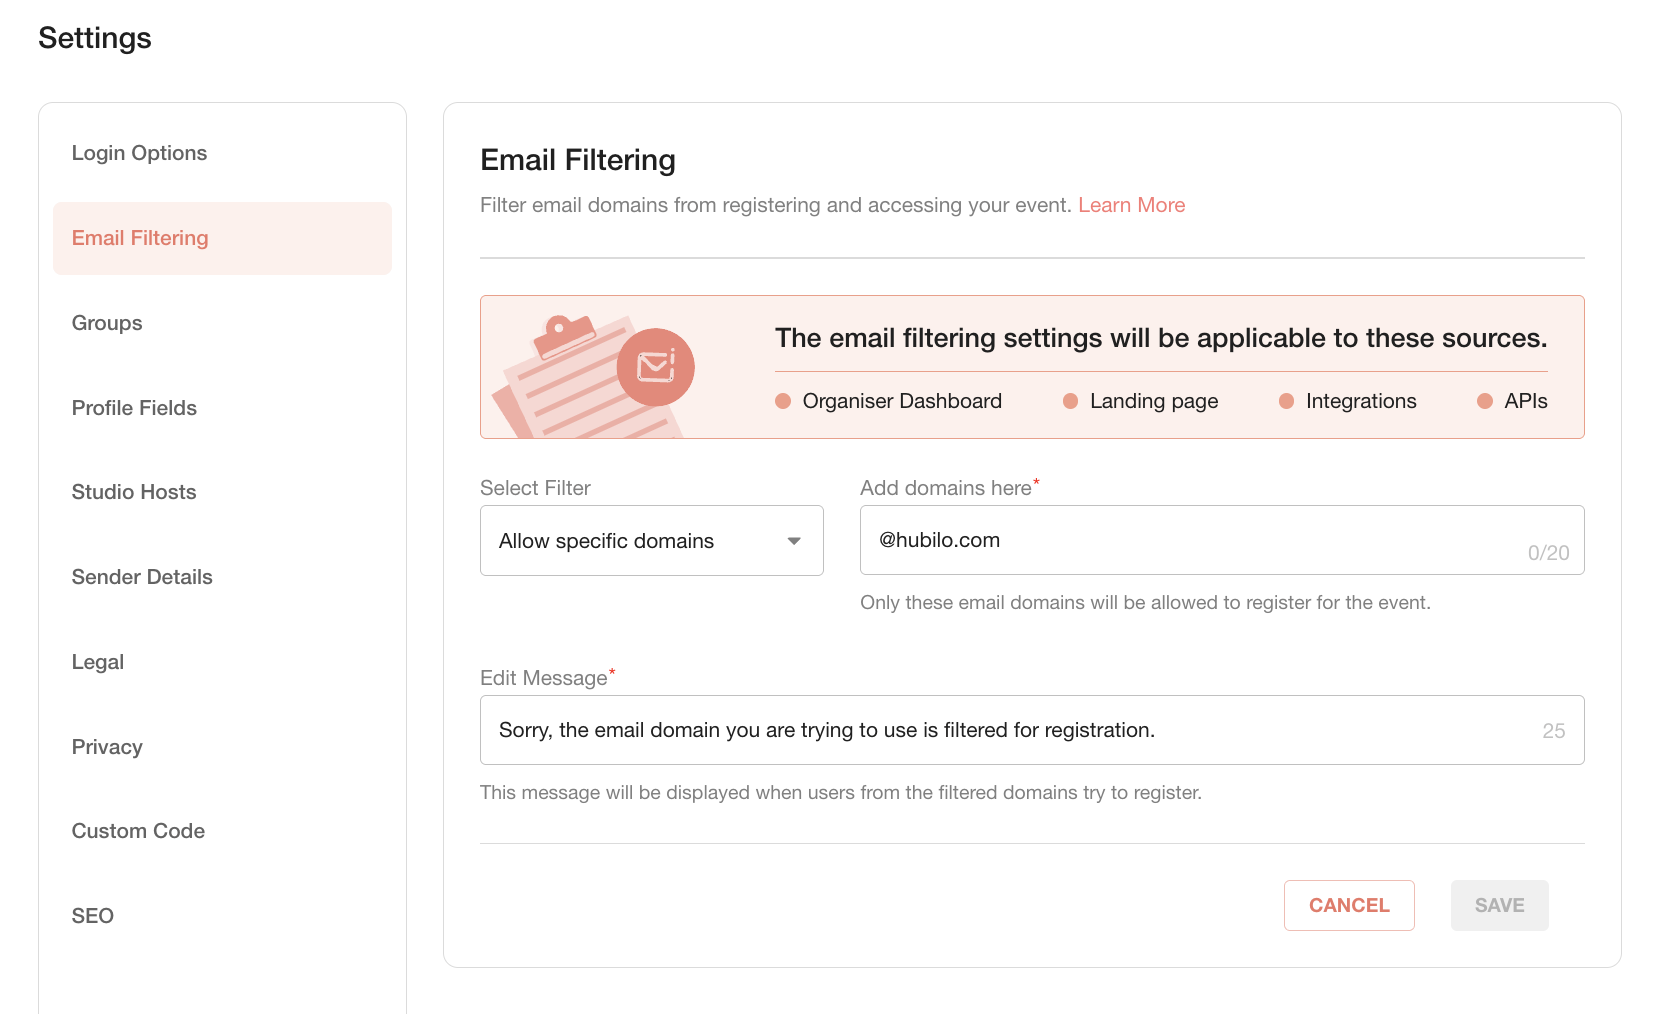
Task: Click the Learn More link
Action: click(1131, 205)
